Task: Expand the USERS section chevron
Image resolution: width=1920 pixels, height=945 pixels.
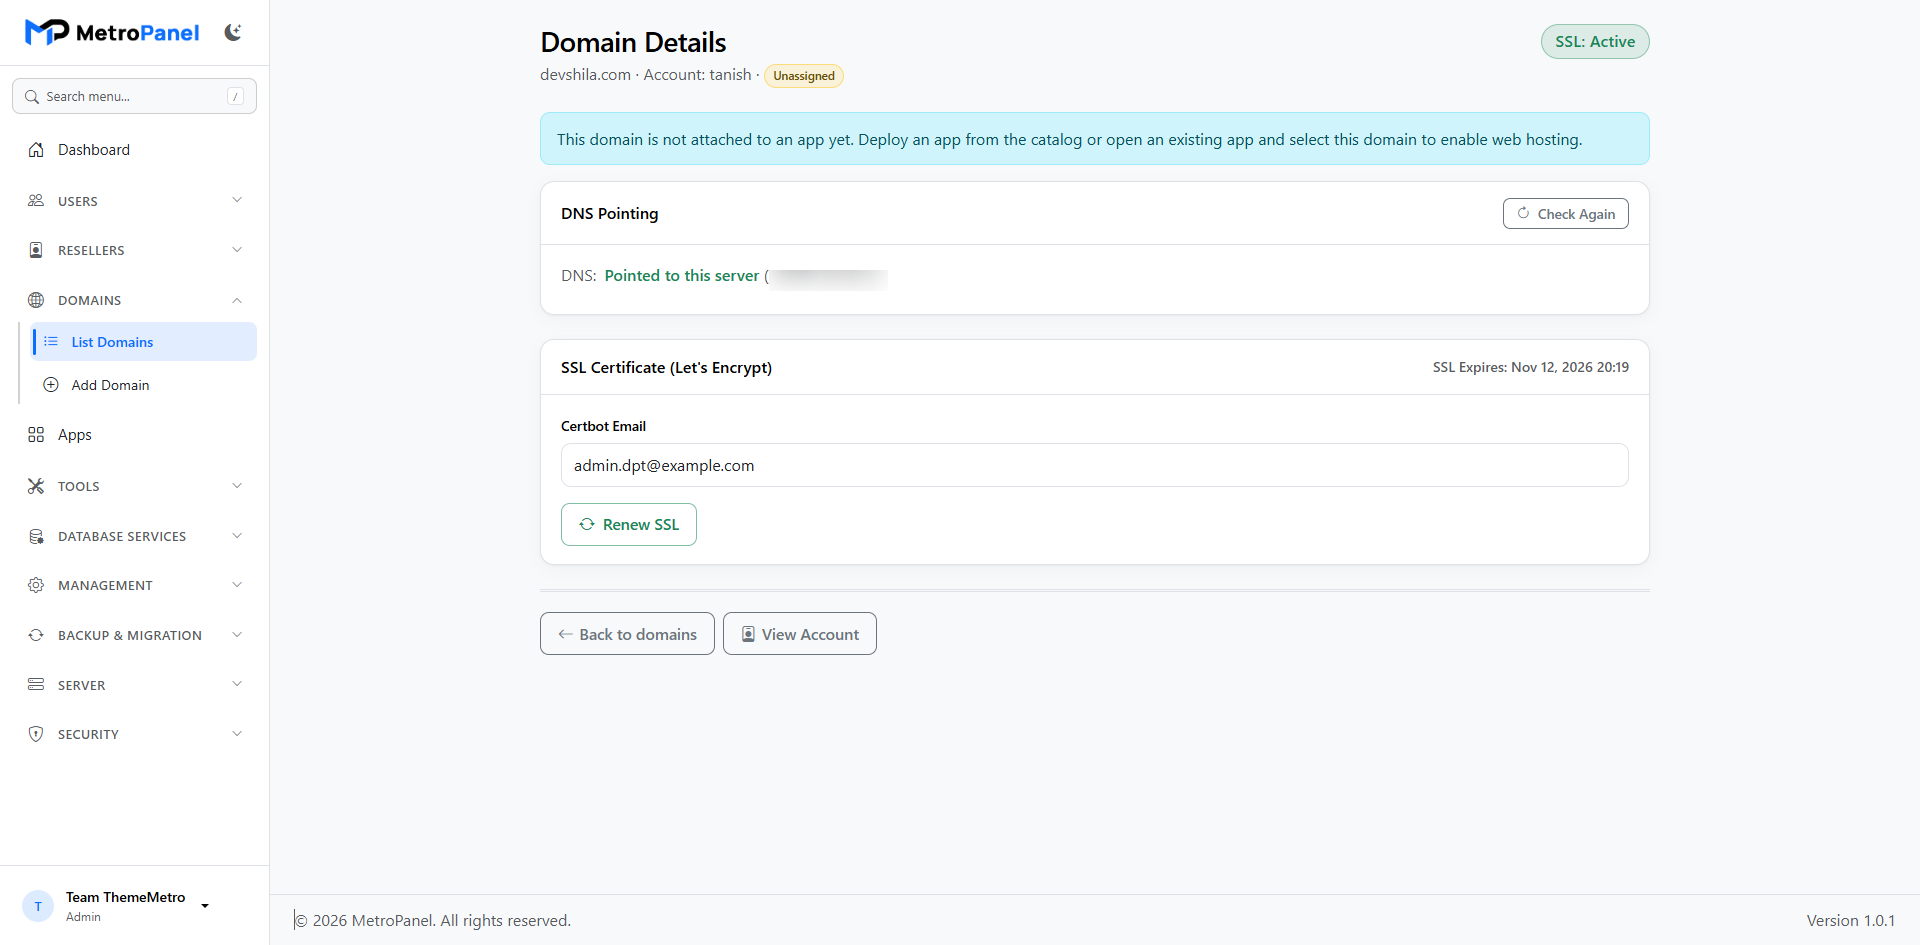Action: click(237, 200)
